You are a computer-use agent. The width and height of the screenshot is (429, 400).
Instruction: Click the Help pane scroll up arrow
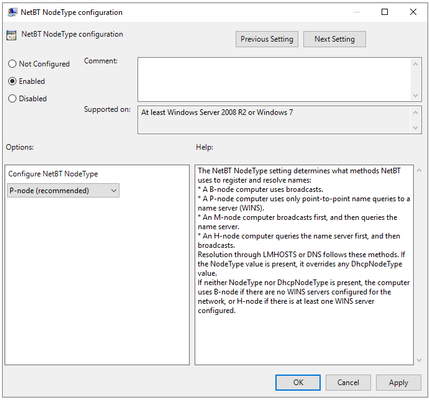click(x=419, y=171)
